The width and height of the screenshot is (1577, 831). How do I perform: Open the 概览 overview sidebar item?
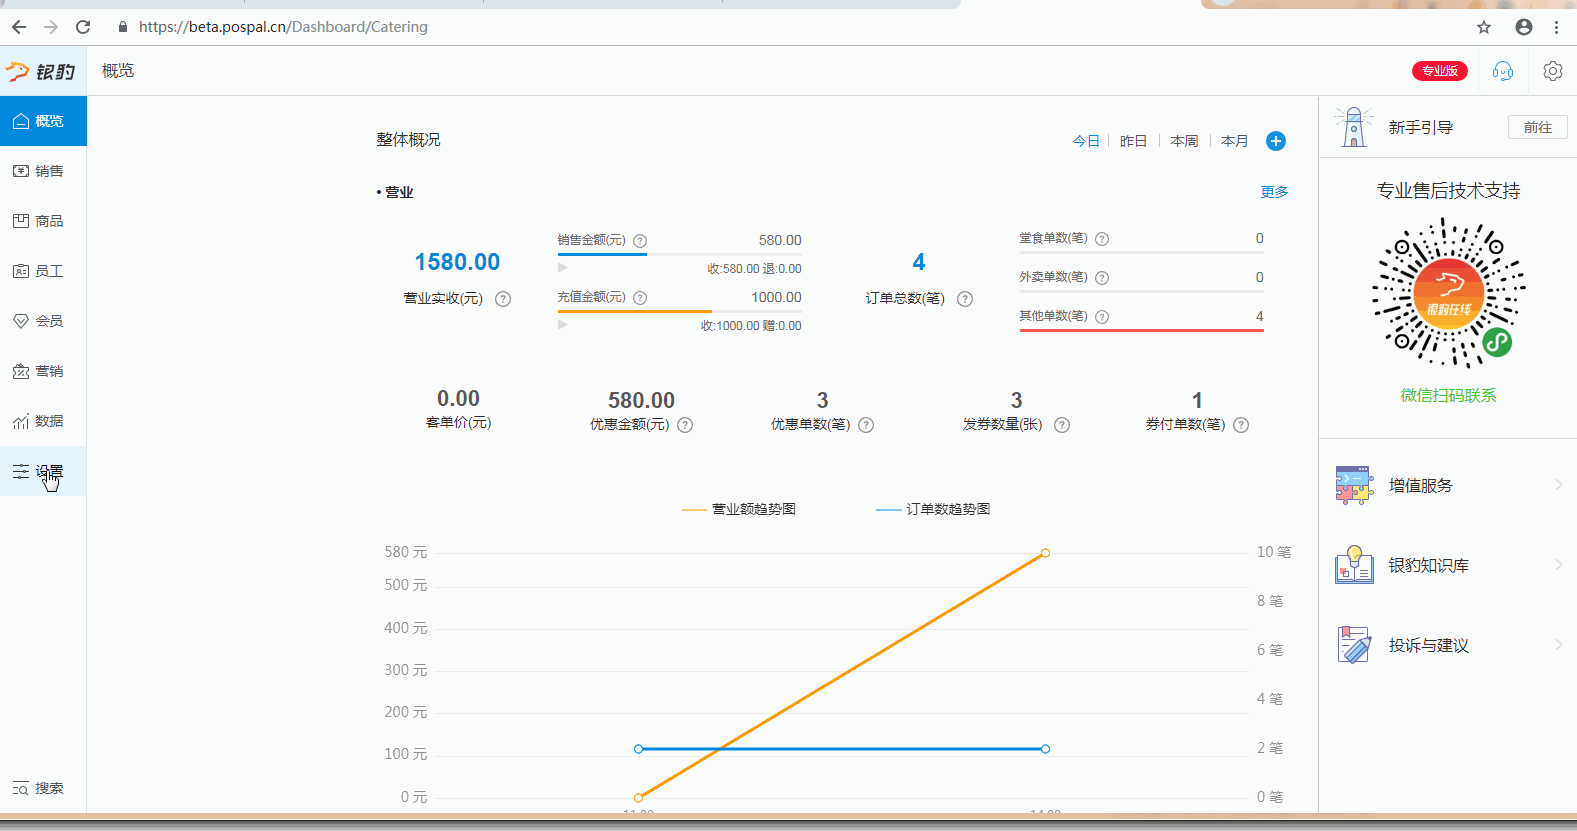pos(43,121)
